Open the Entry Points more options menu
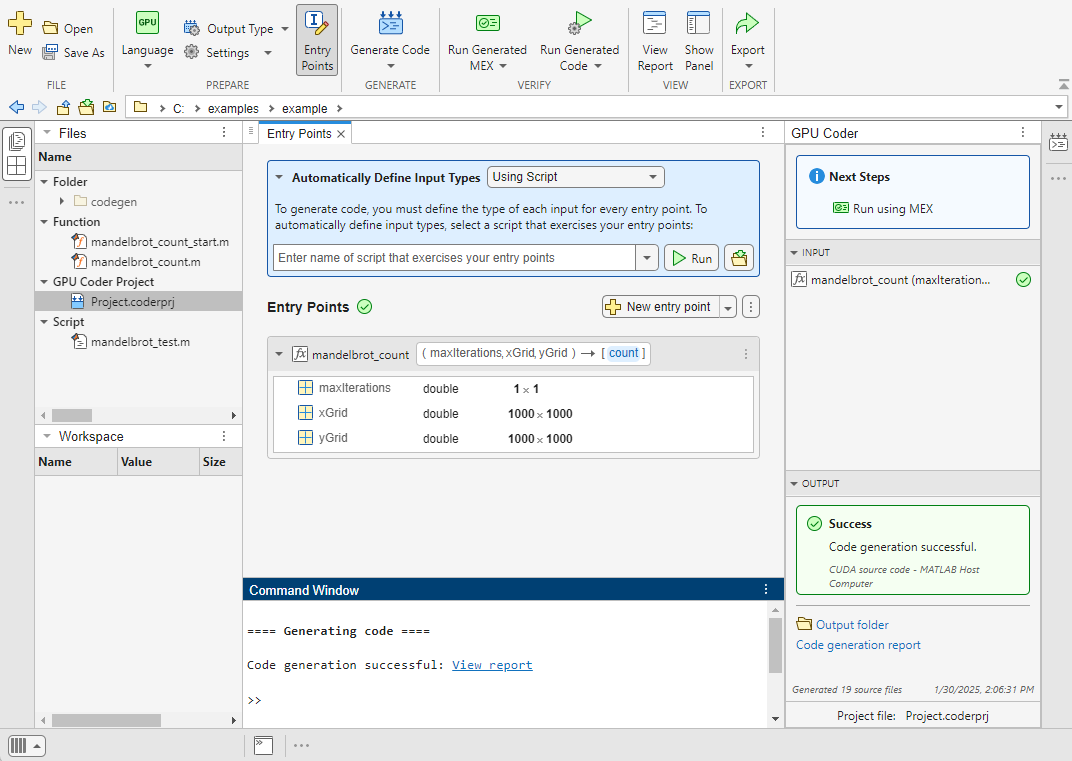 point(751,307)
